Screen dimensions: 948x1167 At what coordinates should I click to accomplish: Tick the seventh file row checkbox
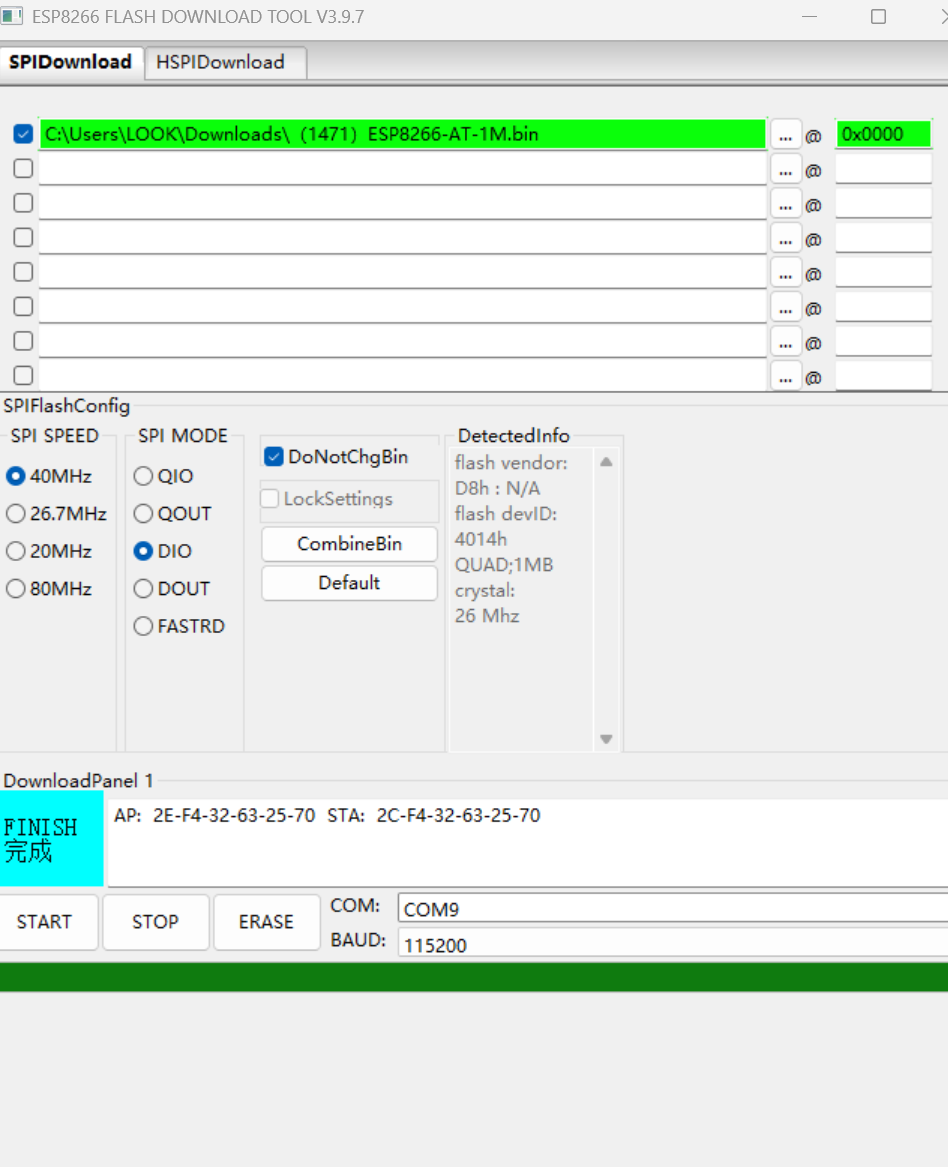pyautogui.click(x=23, y=341)
